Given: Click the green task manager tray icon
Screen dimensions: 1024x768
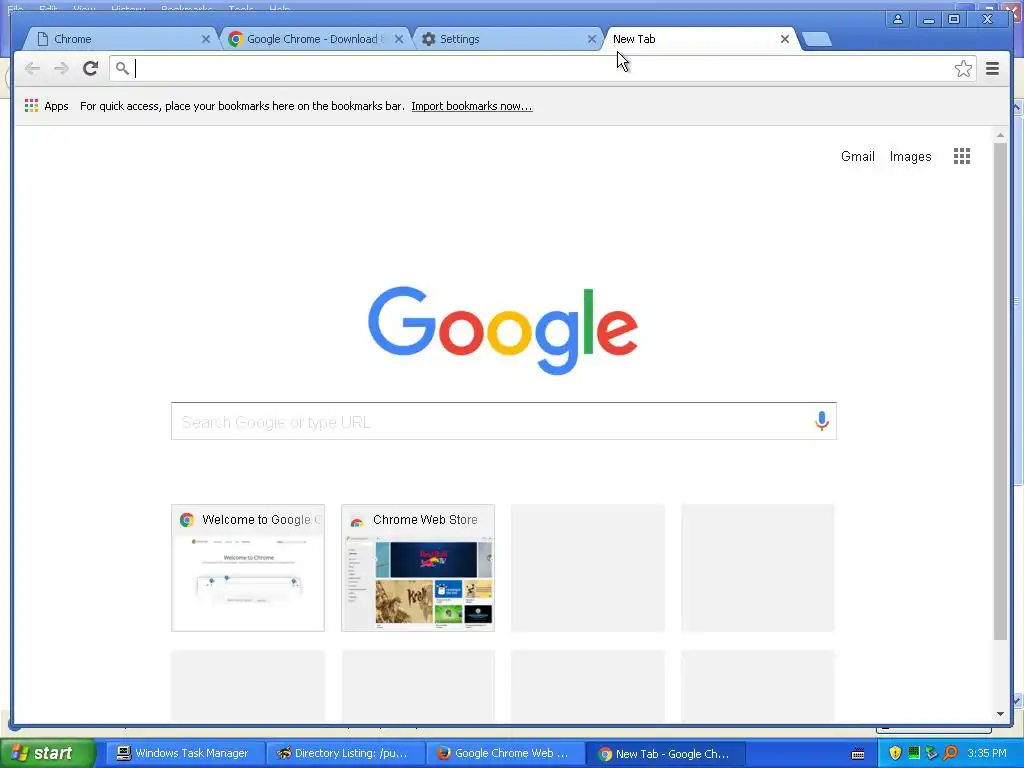Looking at the screenshot, I should [914, 752].
